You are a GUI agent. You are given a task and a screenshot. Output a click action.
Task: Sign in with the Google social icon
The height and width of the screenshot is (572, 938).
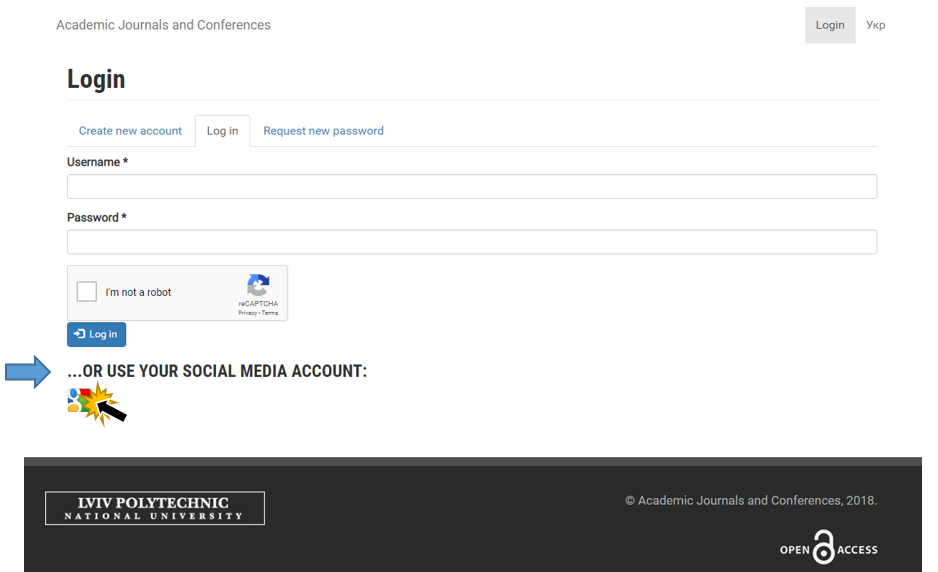(79, 400)
